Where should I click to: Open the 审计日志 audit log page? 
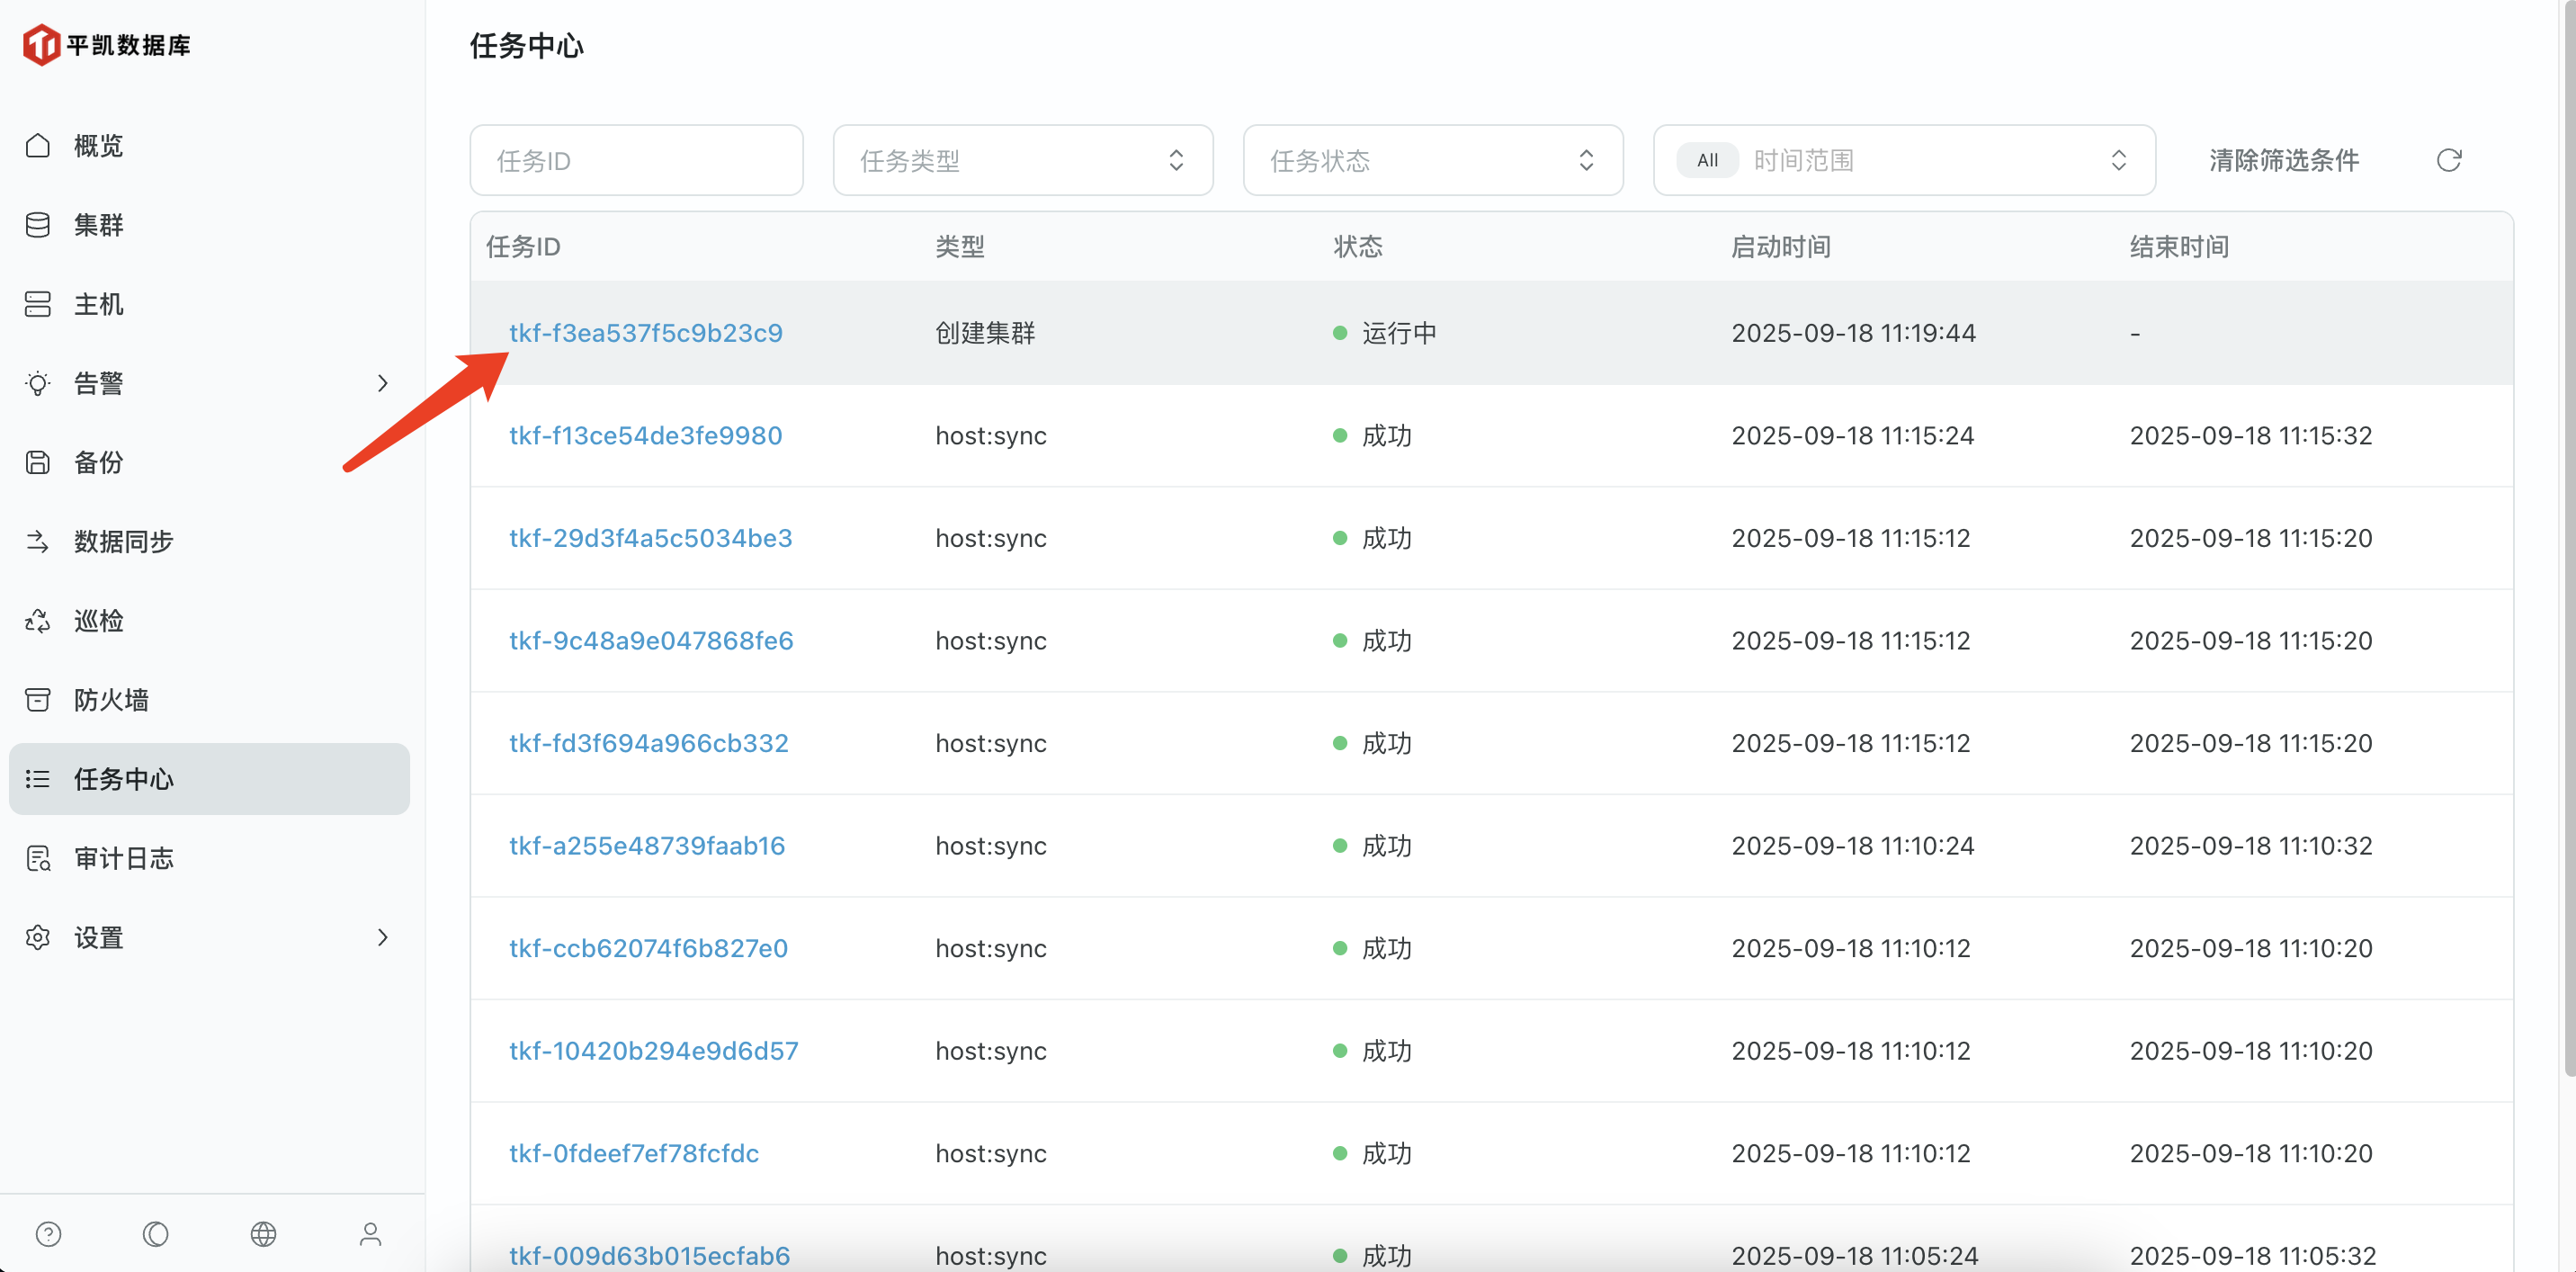[124, 858]
